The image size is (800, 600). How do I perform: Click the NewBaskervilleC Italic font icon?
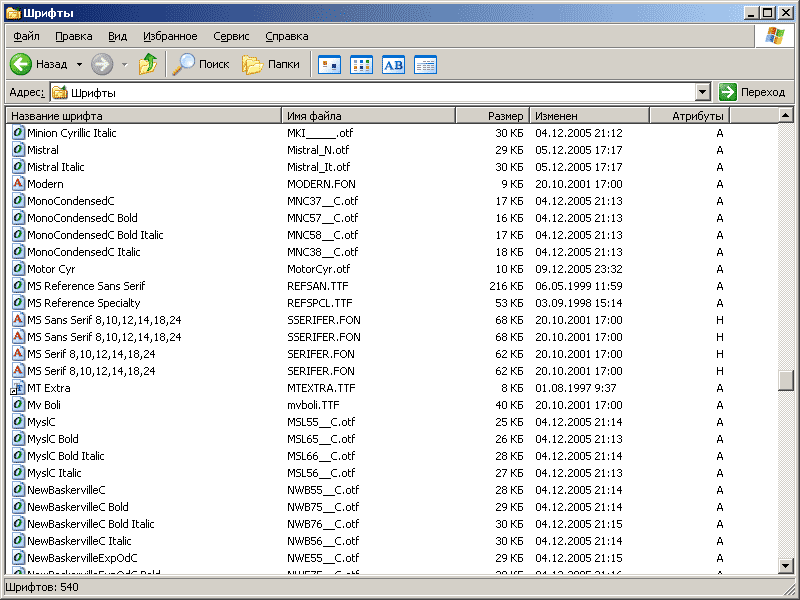coord(18,541)
